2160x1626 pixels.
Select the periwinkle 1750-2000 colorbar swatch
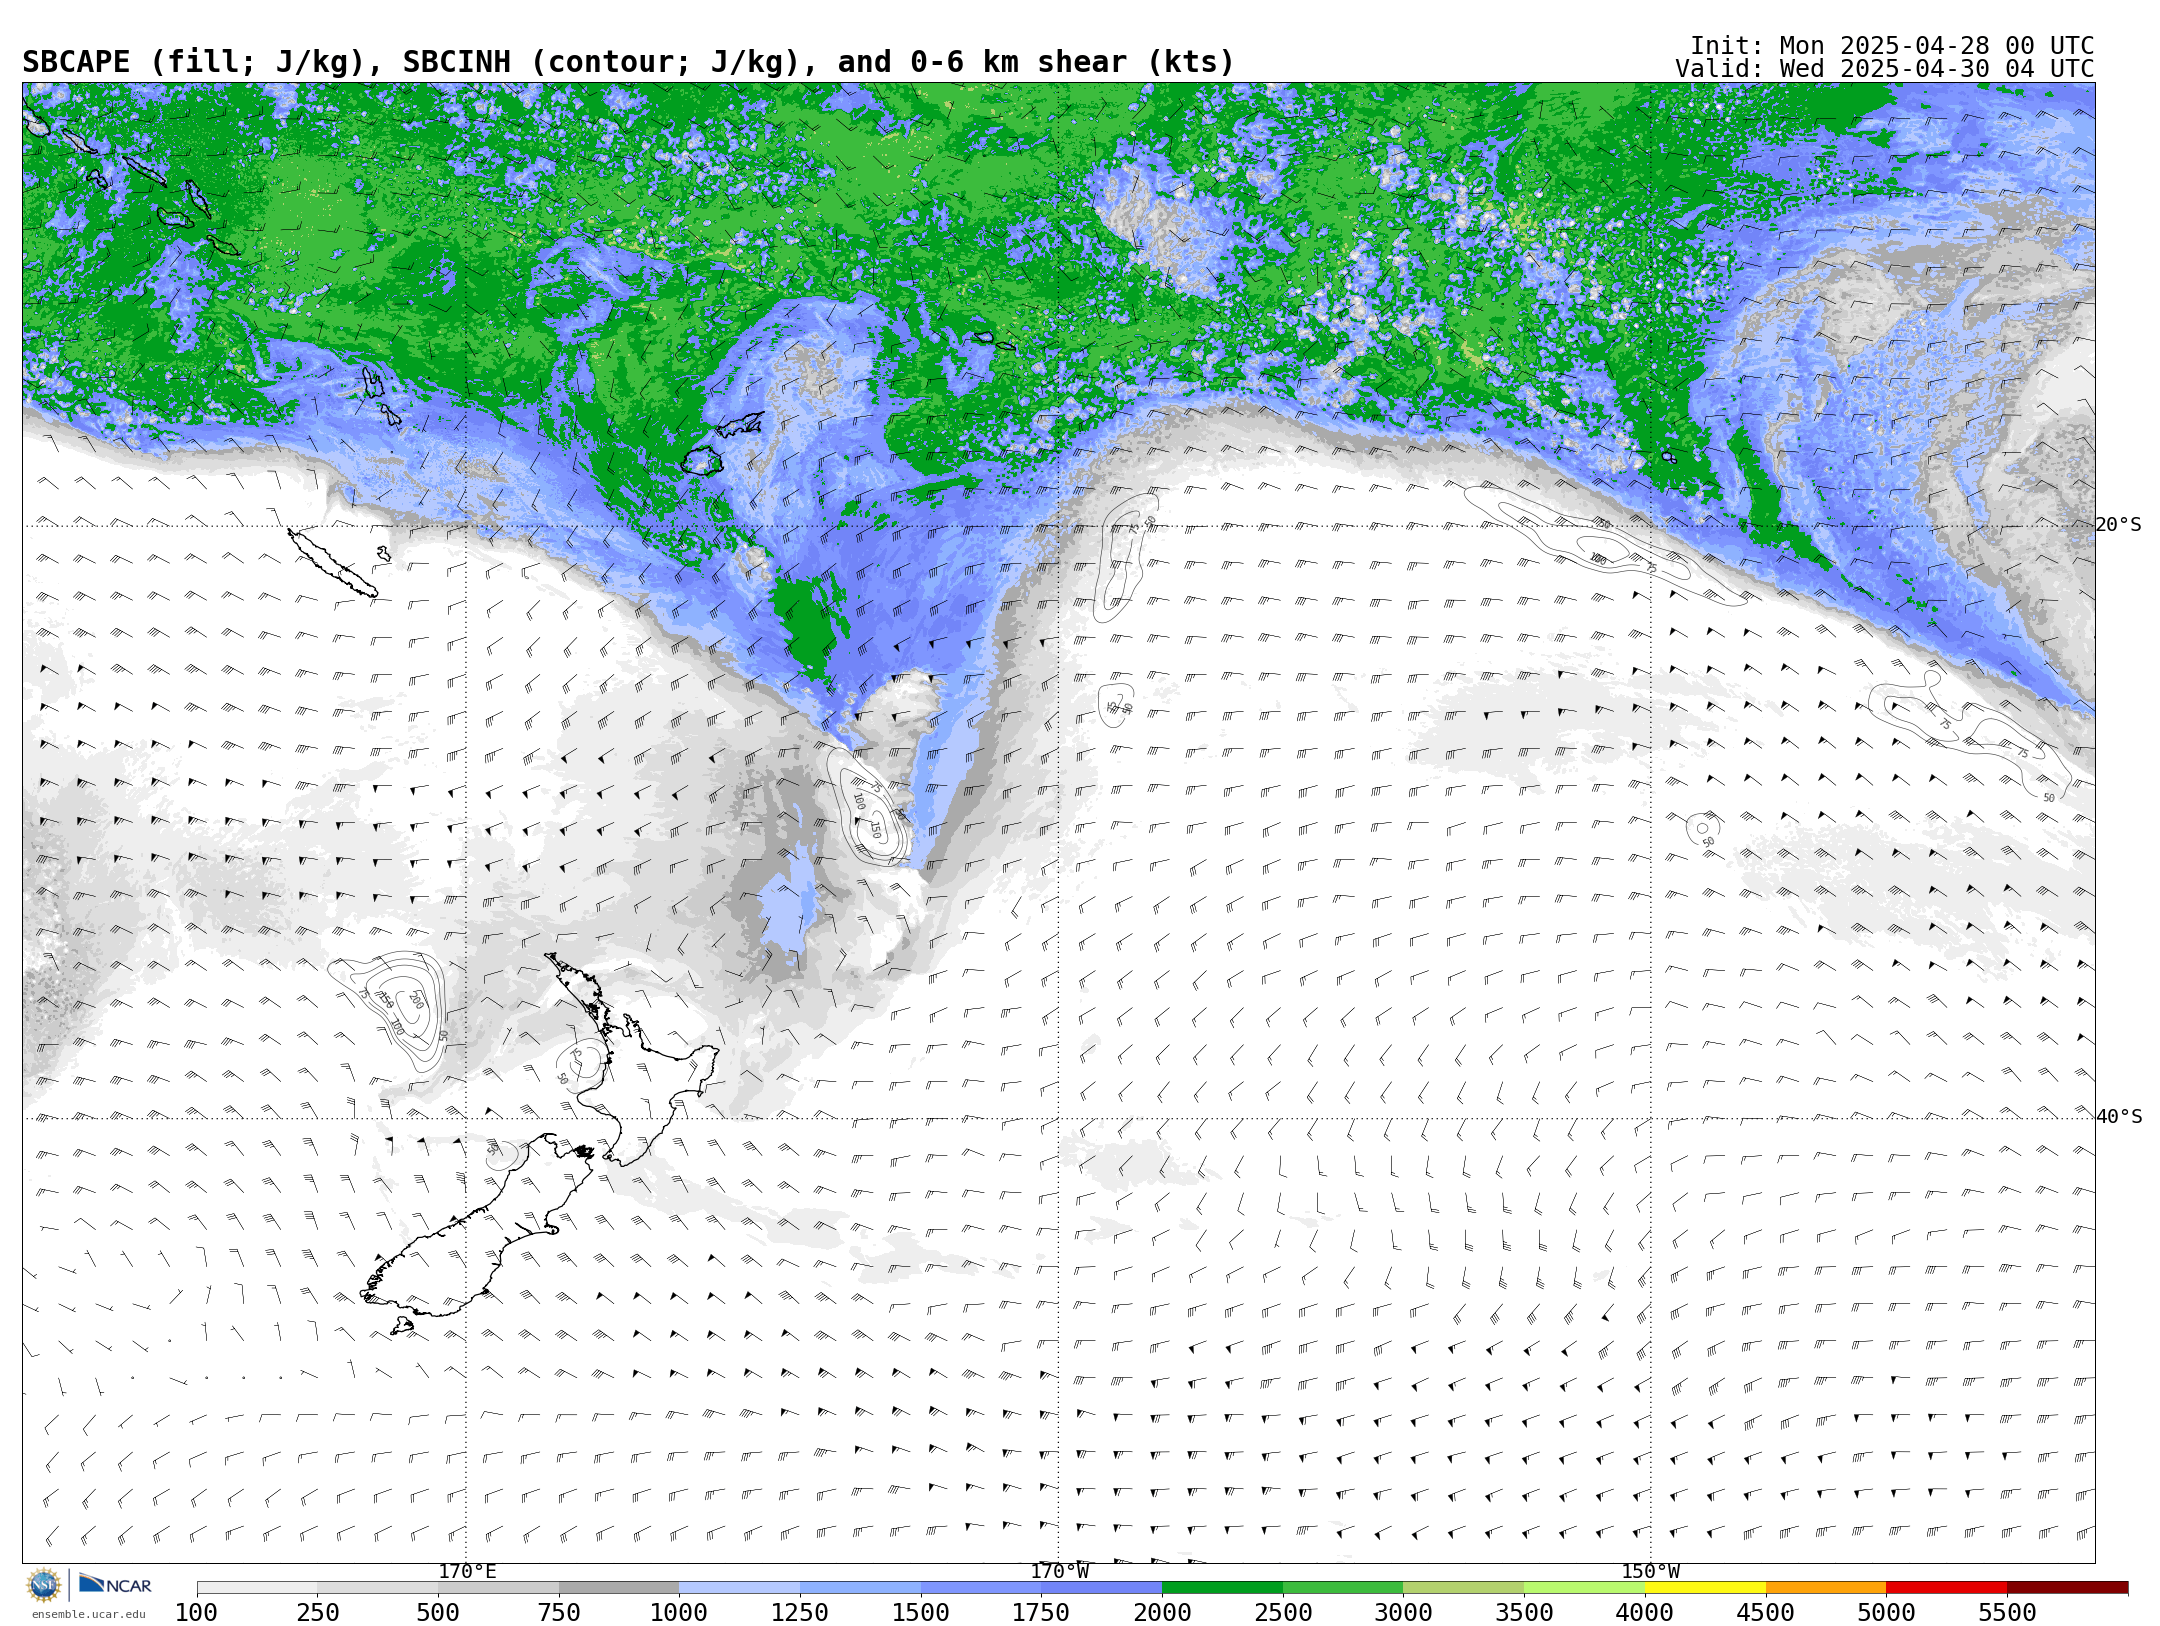[x=1102, y=1588]
